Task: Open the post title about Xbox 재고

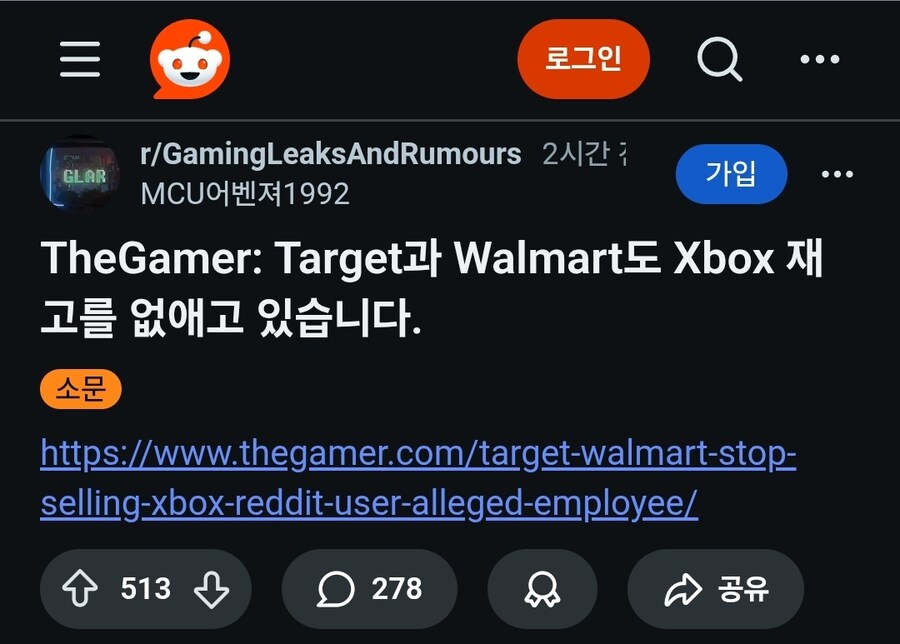Action: click(x=432, y=287)
